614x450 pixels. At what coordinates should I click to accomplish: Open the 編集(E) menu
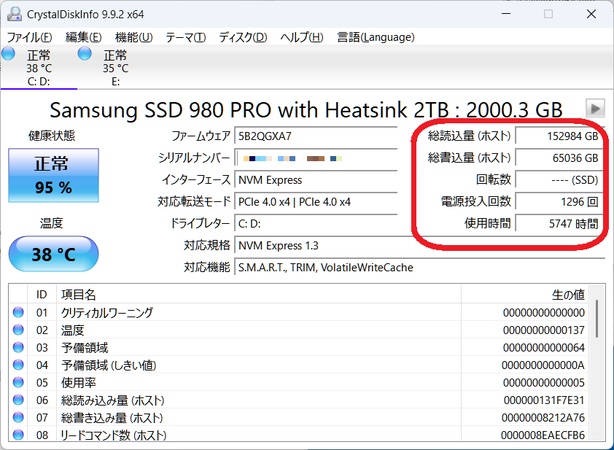pos(83,38)
